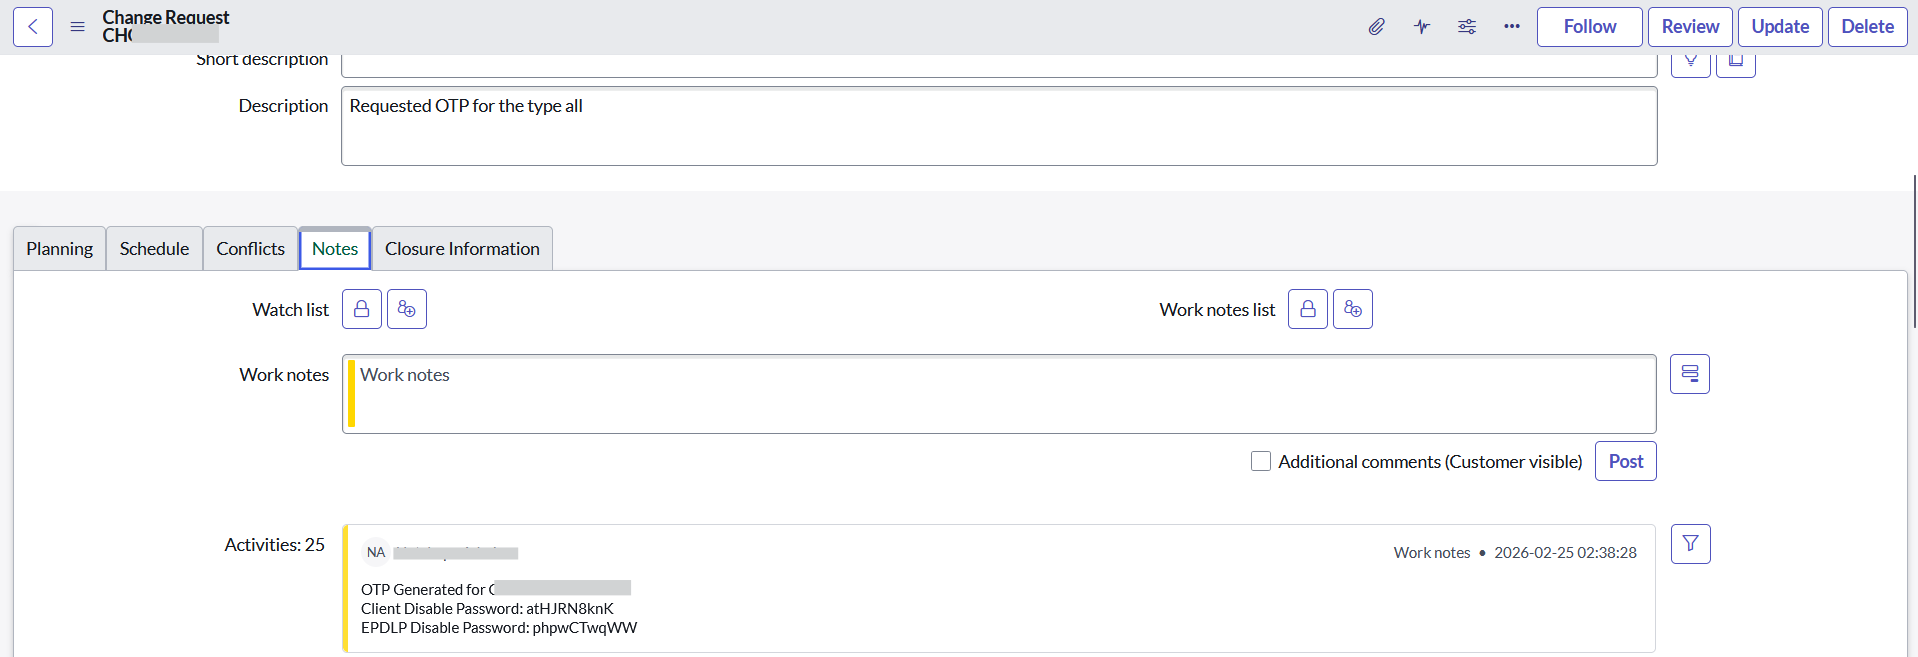Screen dimensions: 1918x657
Task: Click the back arrow button
Action: click(33, 27)
